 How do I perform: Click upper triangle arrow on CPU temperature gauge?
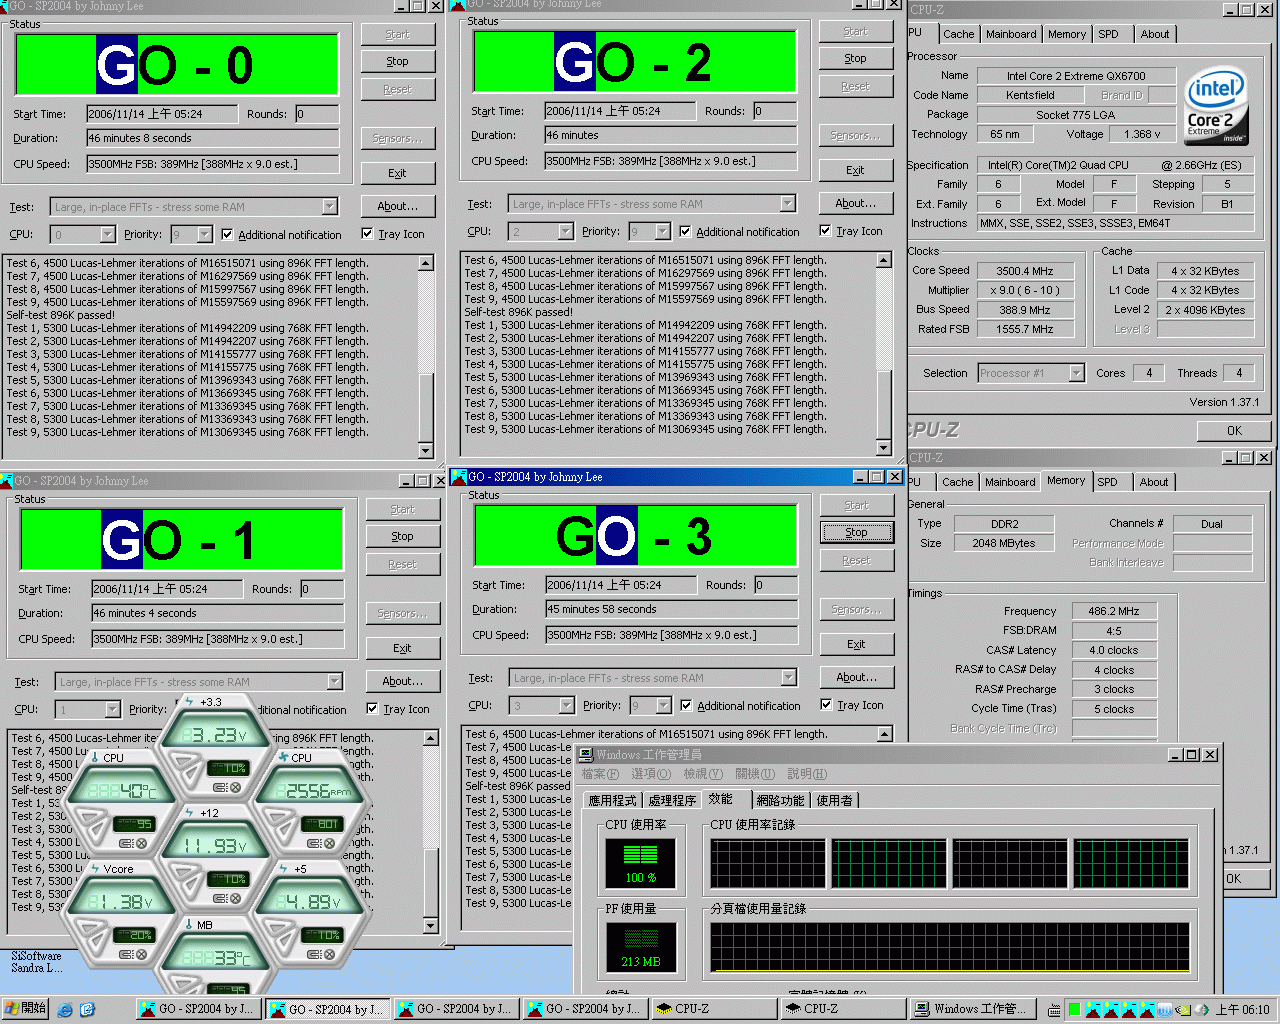point(90,816)
